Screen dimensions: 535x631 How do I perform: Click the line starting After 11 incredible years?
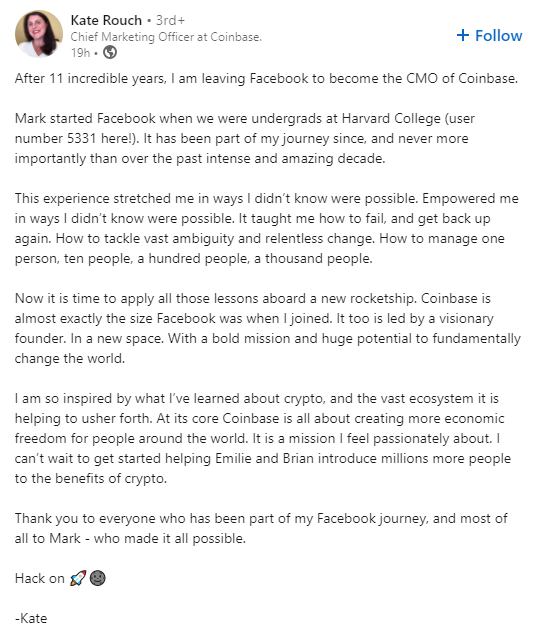pyautogui.click(x=266, y=78)
